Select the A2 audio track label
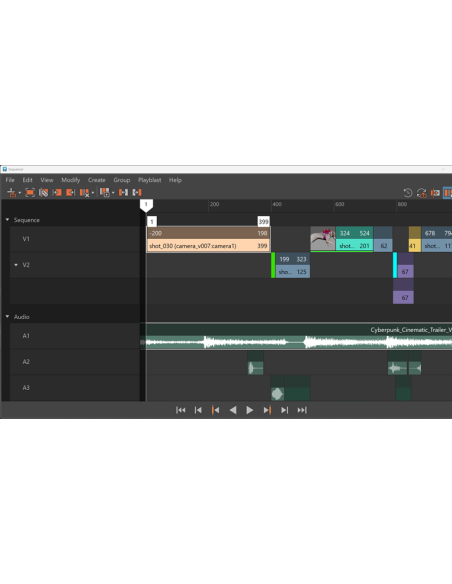 pos(26,362)
